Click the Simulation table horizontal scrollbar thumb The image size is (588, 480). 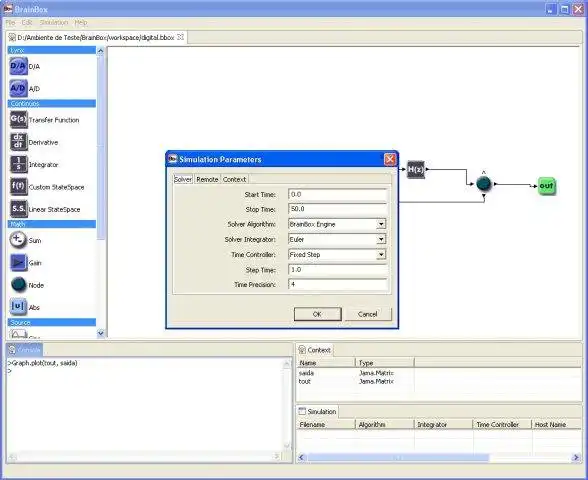[x=398, y=457]
